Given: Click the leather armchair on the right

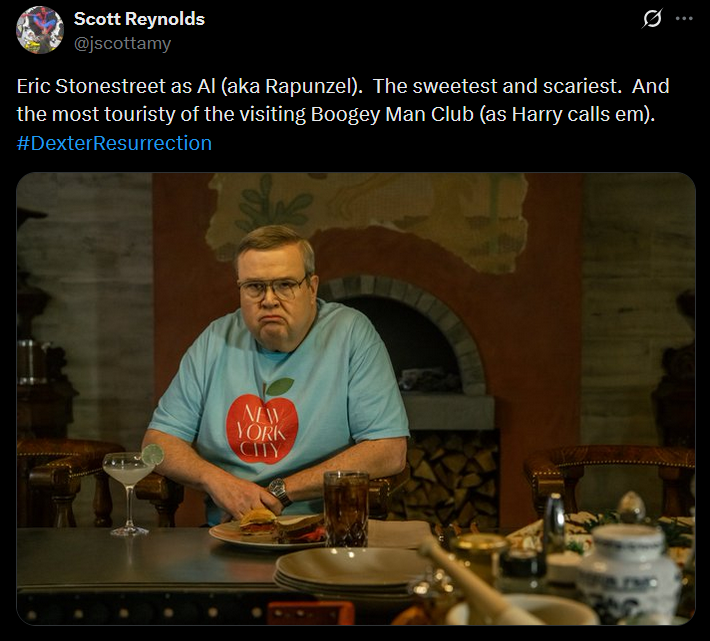Looking at the screenshot, I should [x=609, y=480].
